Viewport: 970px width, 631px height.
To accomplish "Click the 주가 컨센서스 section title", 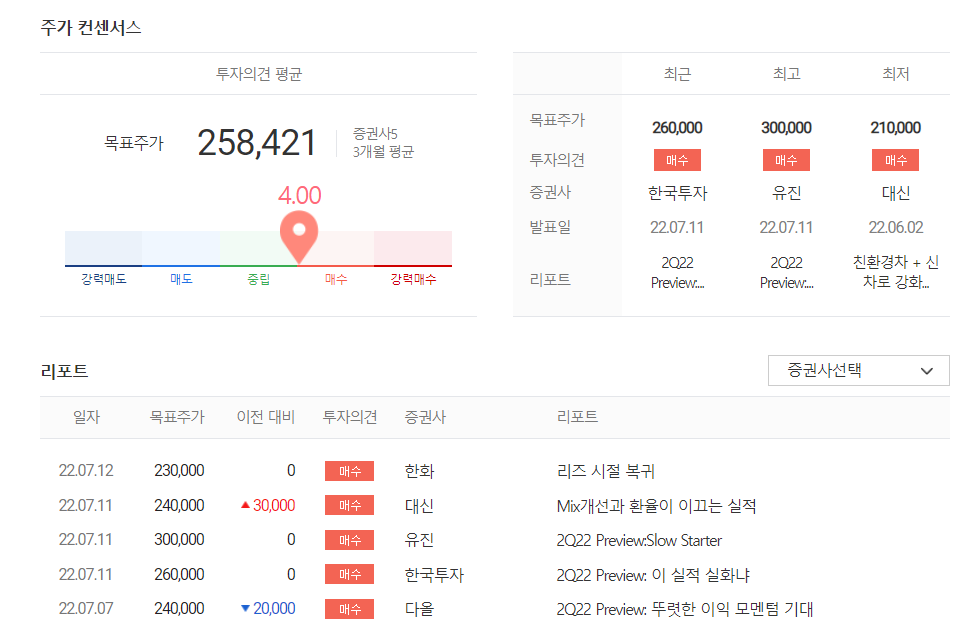I will click(91, 28).
